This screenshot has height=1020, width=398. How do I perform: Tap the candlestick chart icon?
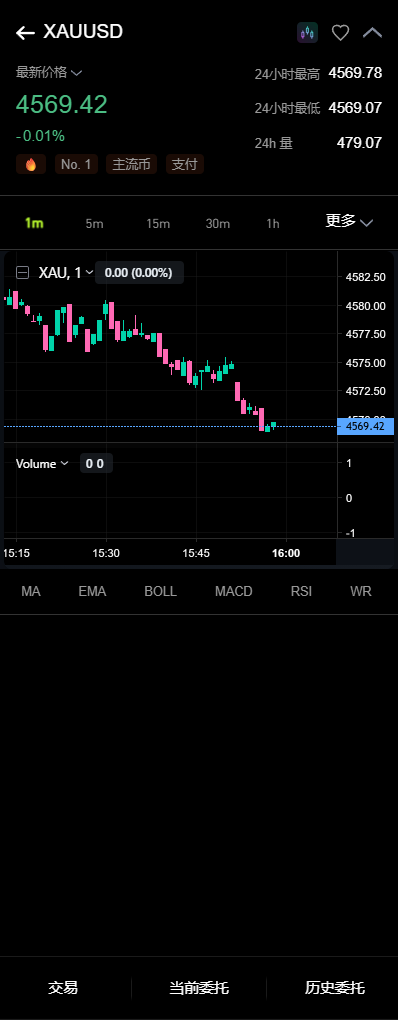308,33
